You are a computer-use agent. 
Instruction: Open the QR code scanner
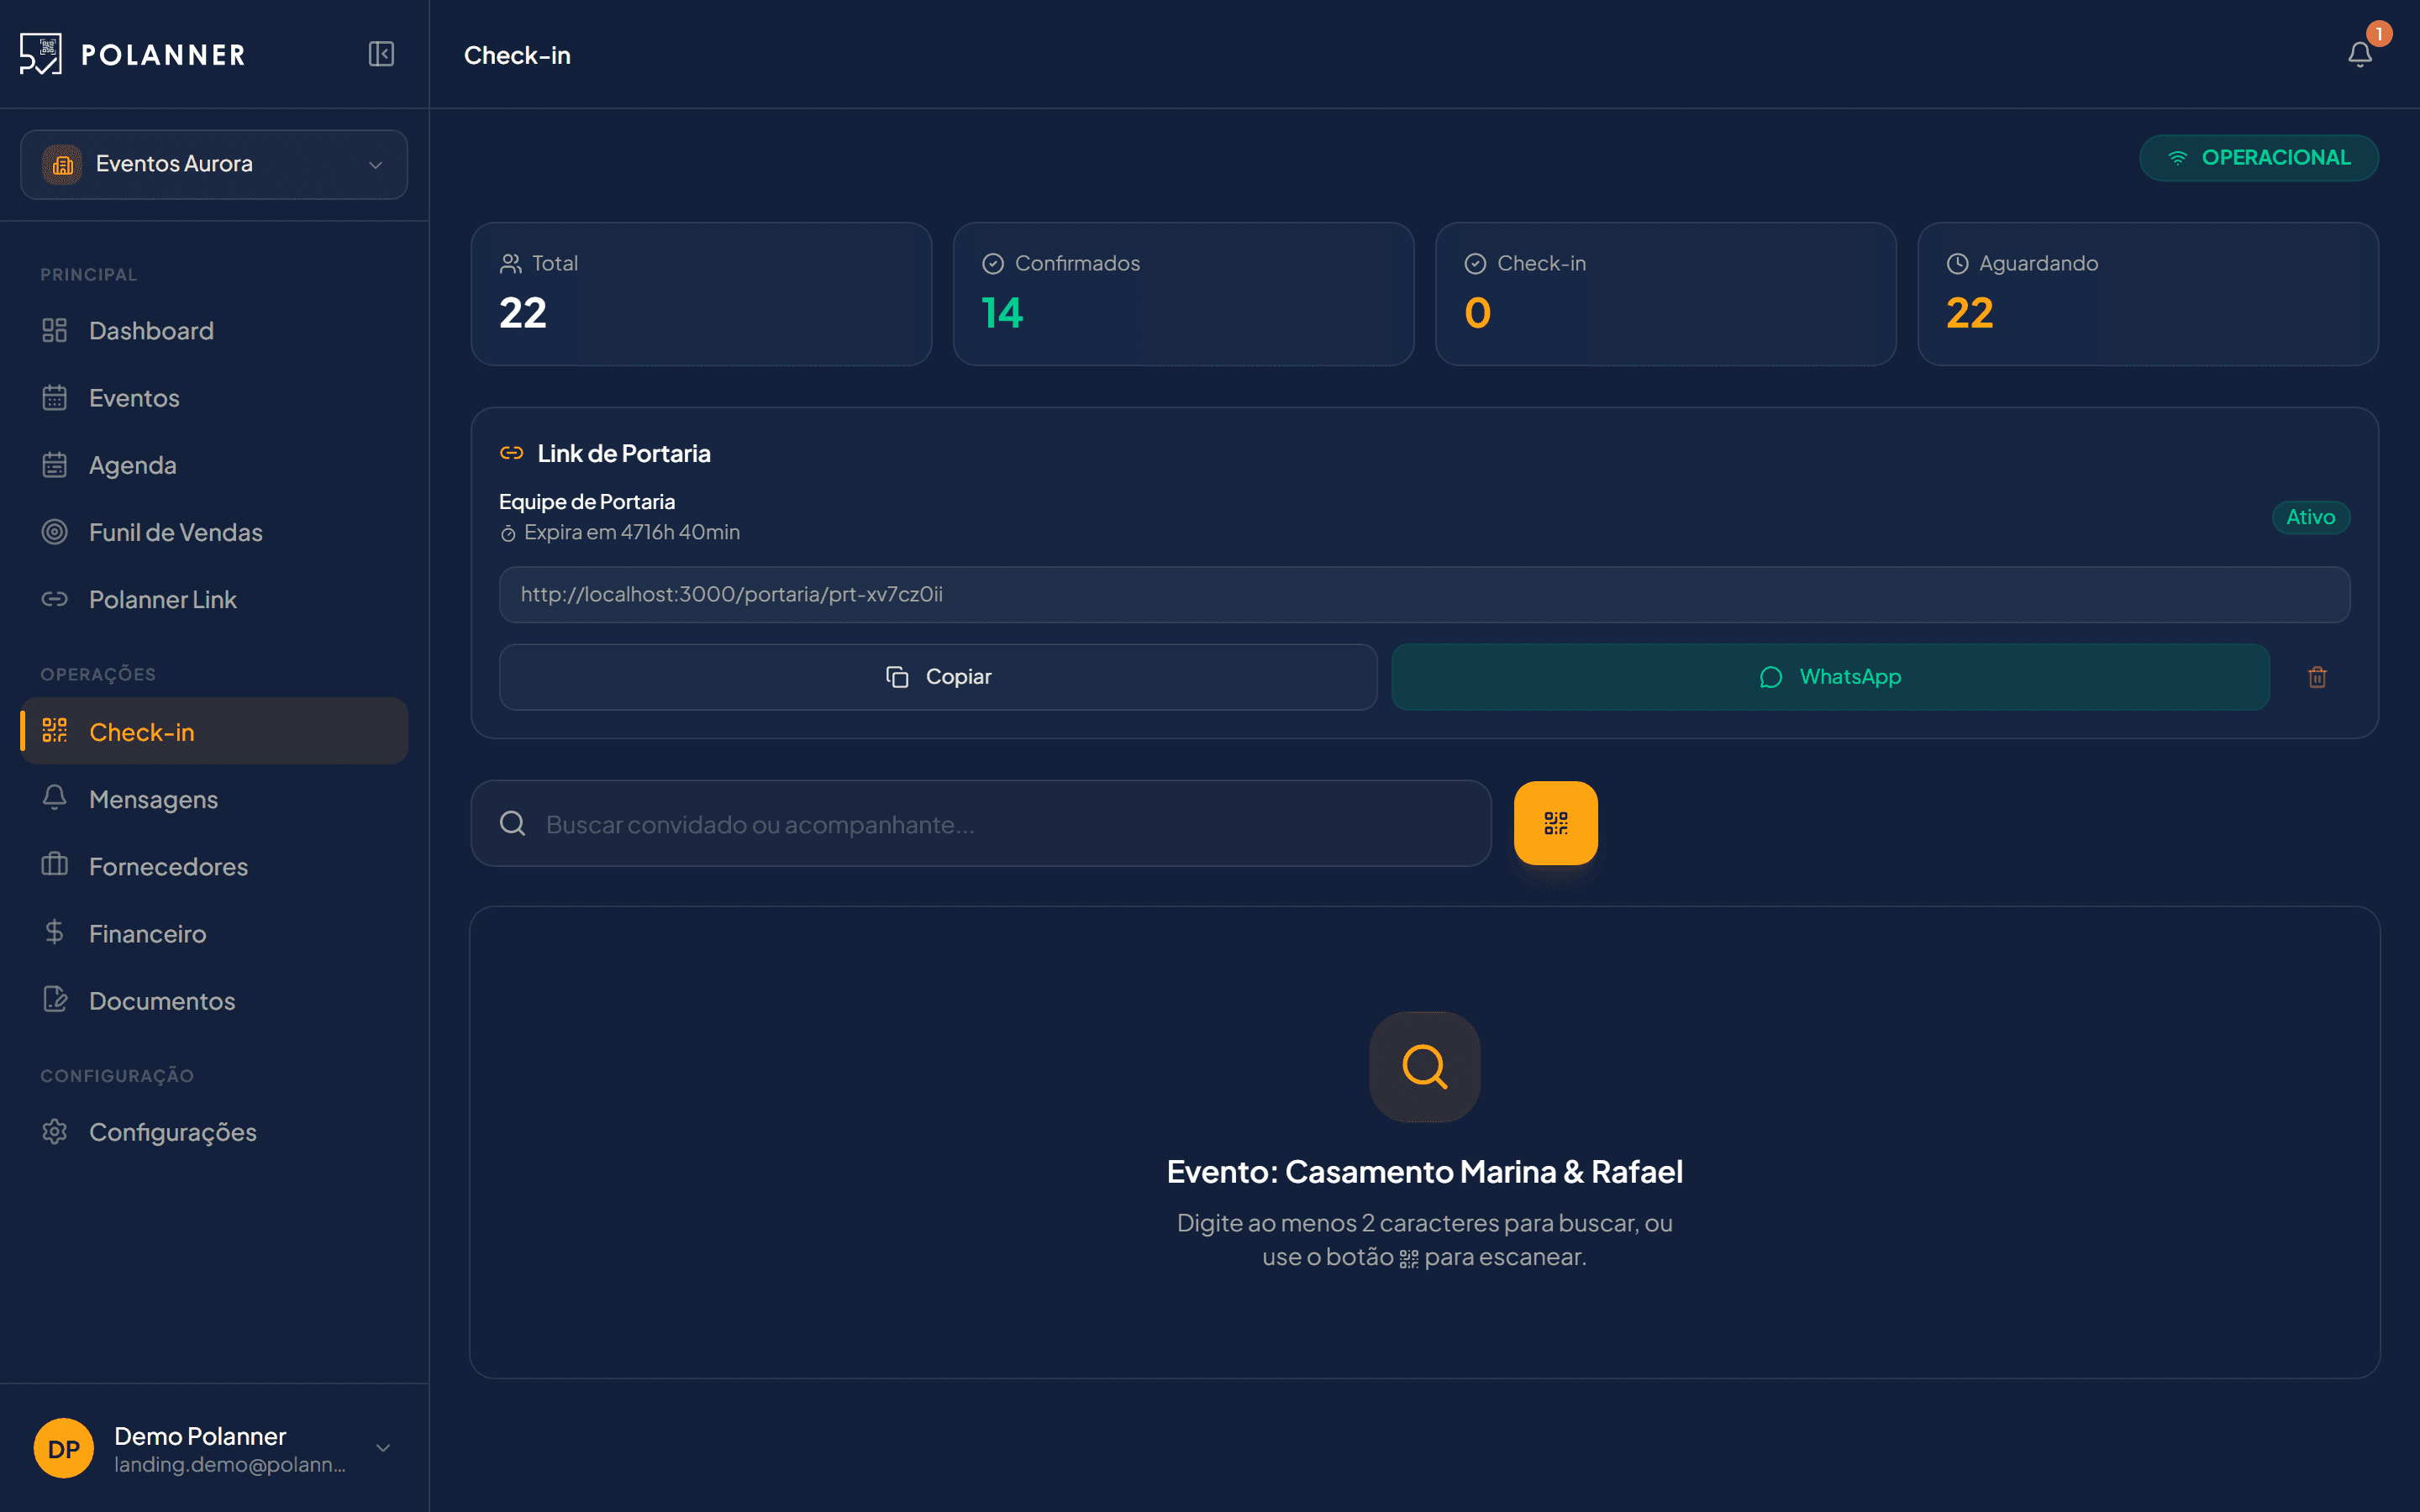click(x=1555, y=823)
